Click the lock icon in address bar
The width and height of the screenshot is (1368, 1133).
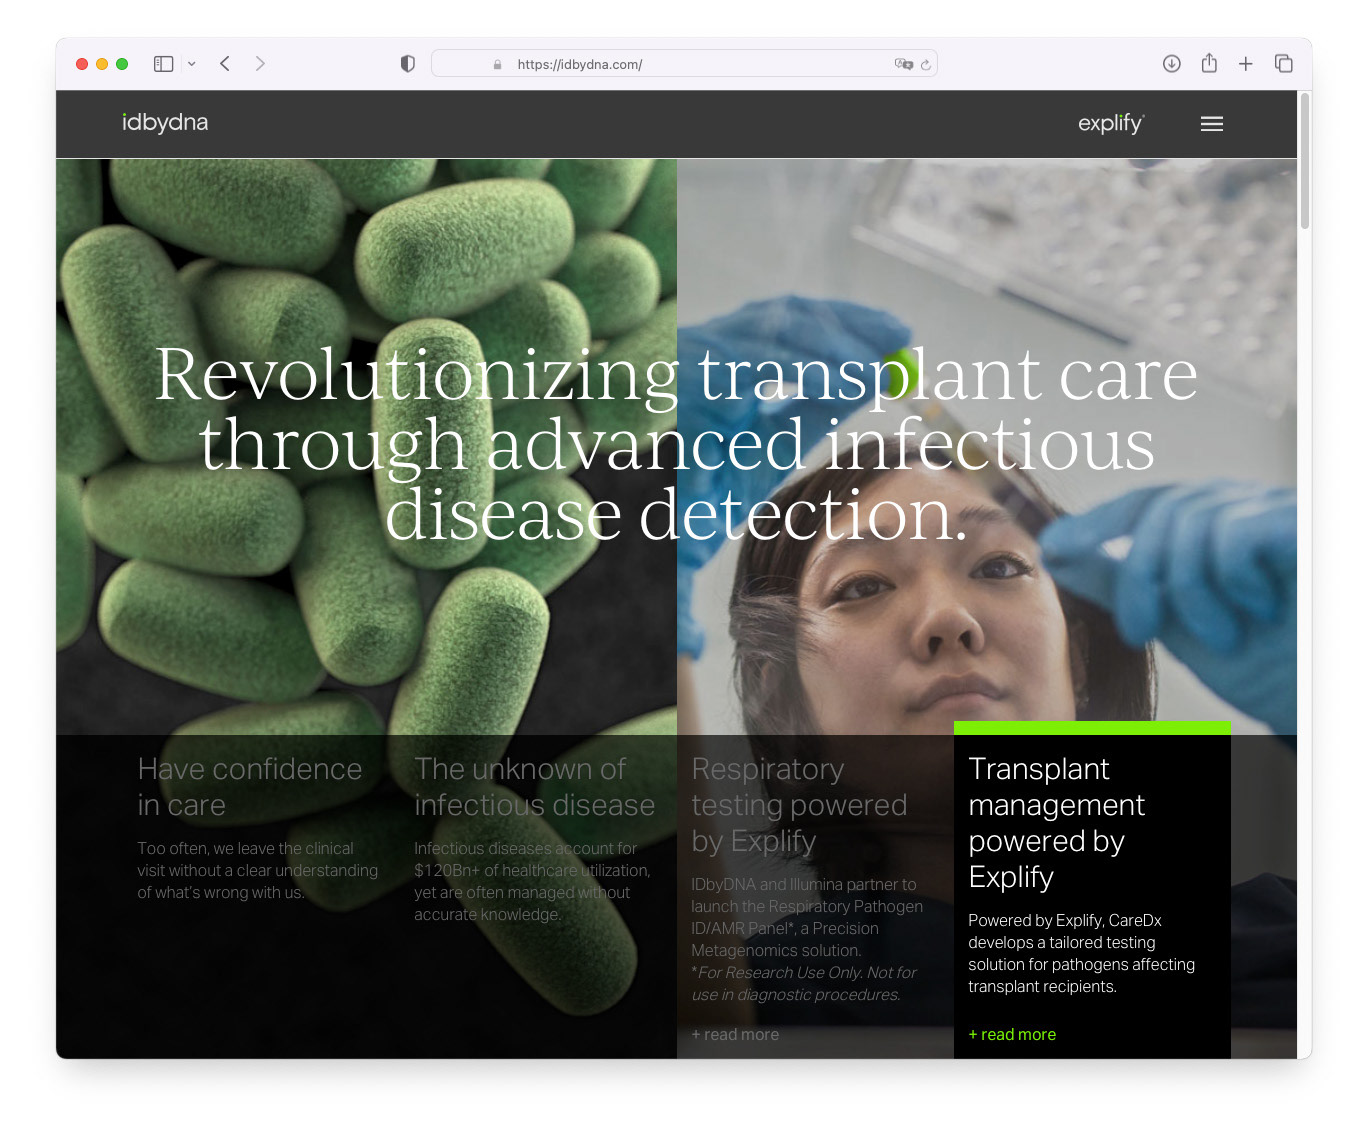point(497,65)
